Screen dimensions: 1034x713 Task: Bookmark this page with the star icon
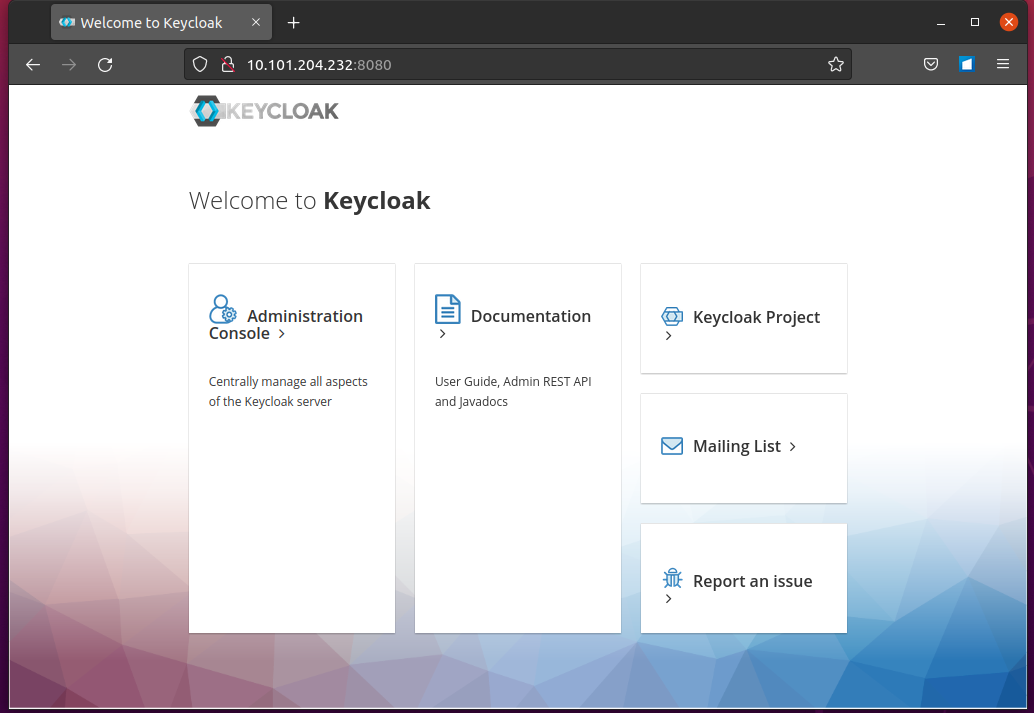tap(836, 65)
